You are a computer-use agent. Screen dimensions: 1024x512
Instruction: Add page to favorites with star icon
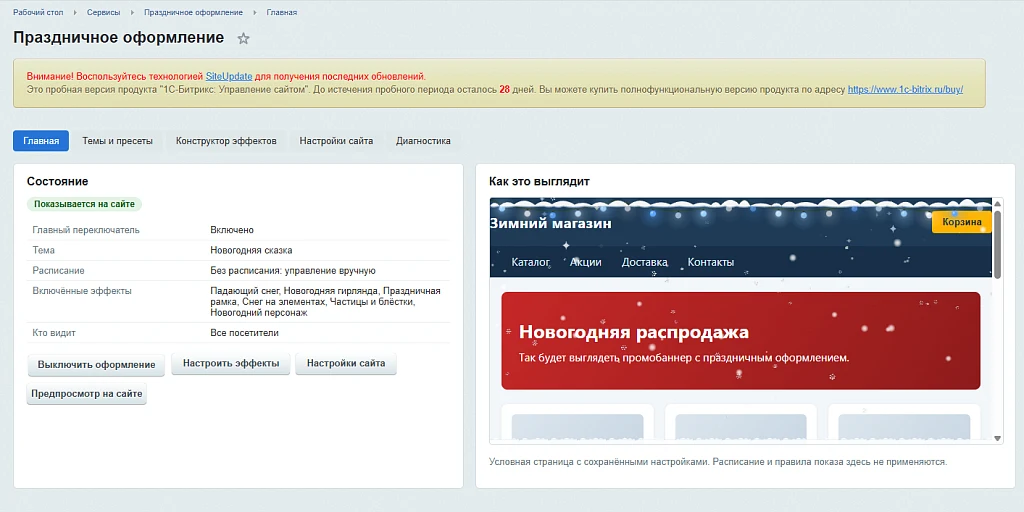pos(244,39)
